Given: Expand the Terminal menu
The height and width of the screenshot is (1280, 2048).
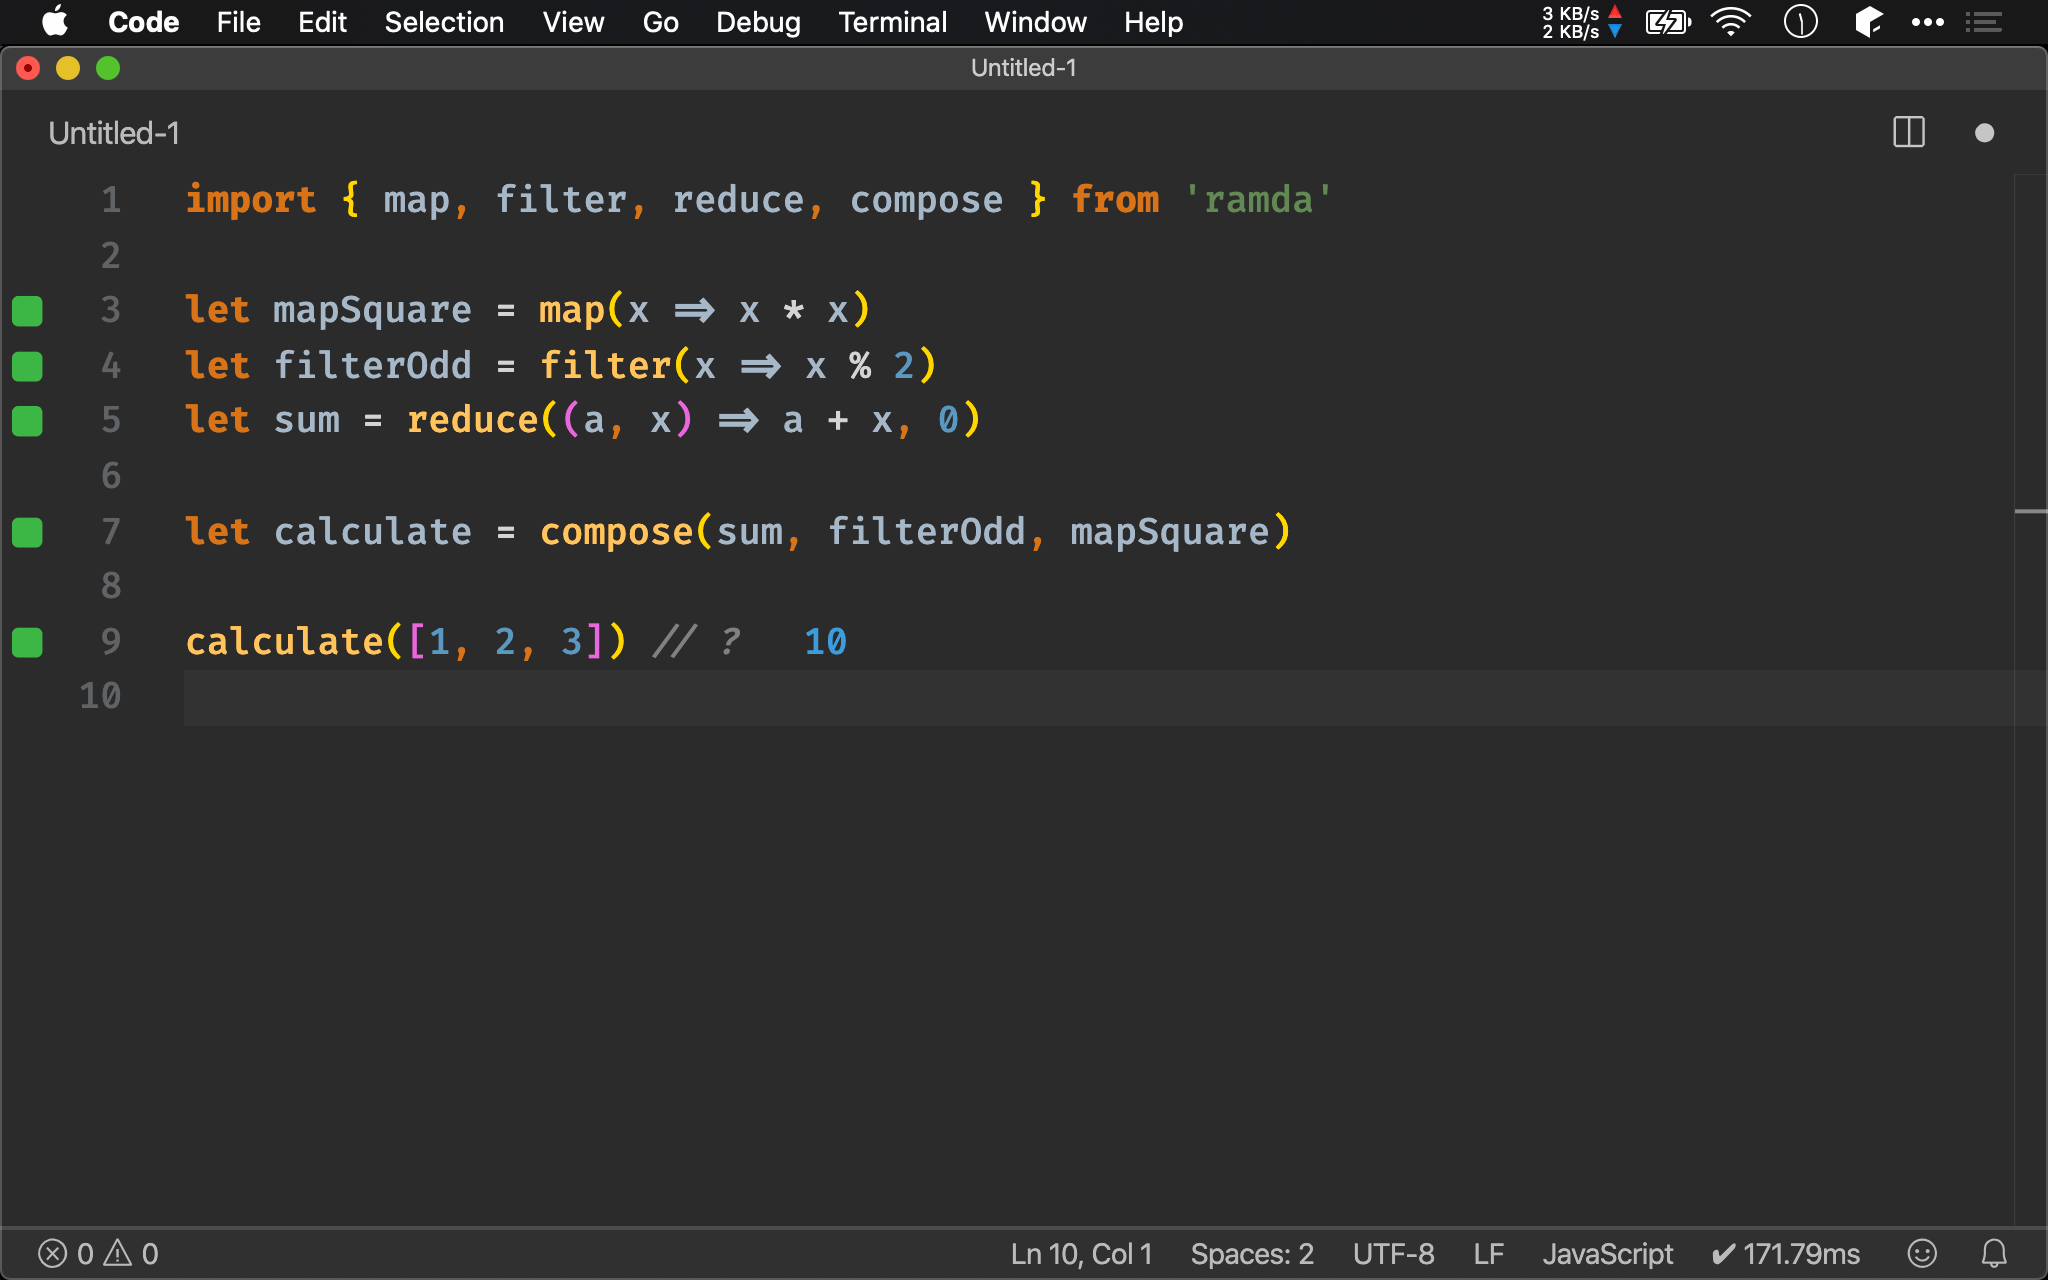Looking at the screenshot, I should 891,21.
